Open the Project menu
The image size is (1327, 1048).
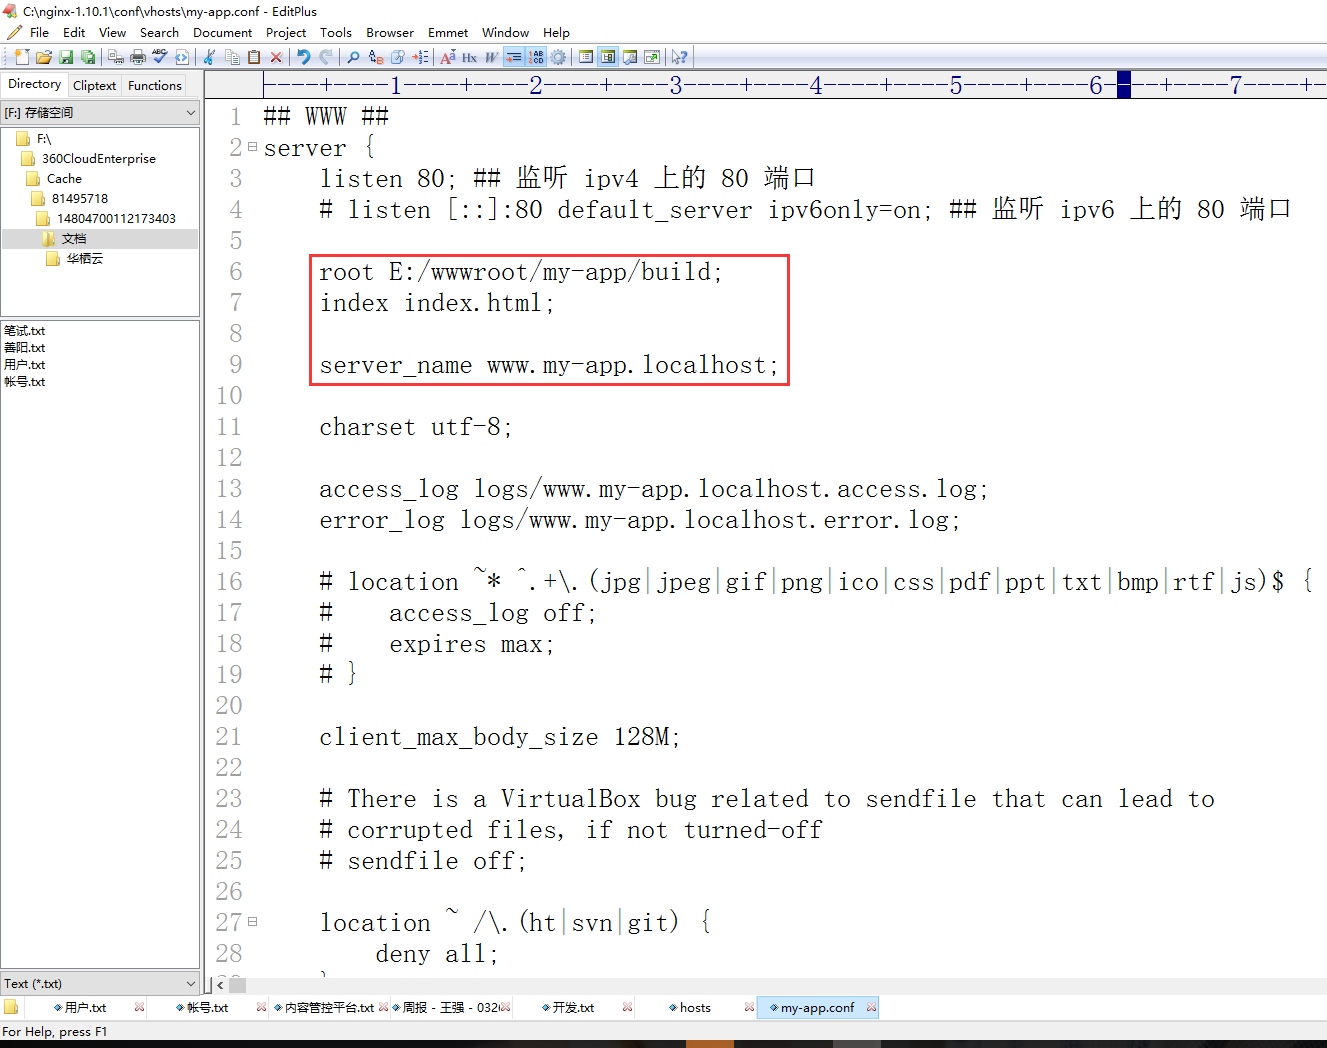[x=286, y=32]
